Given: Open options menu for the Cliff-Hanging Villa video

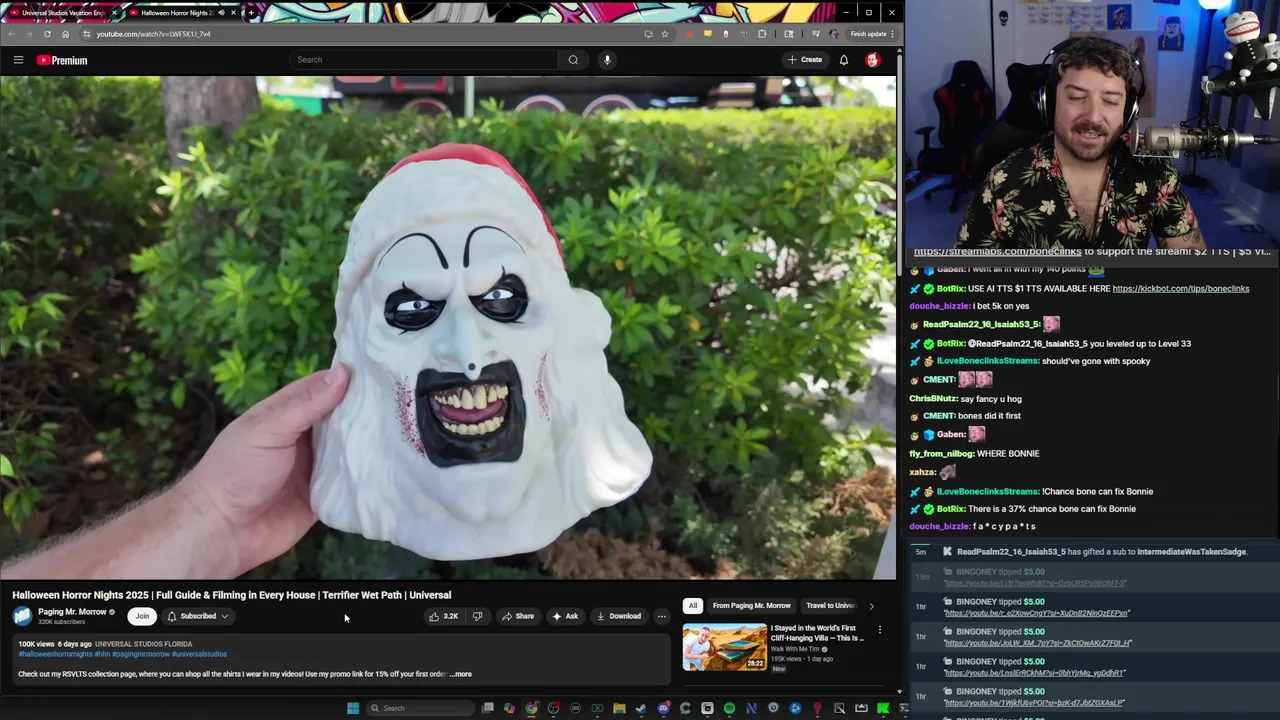Looking at the screenshot, I should click(x=880, y=630).
